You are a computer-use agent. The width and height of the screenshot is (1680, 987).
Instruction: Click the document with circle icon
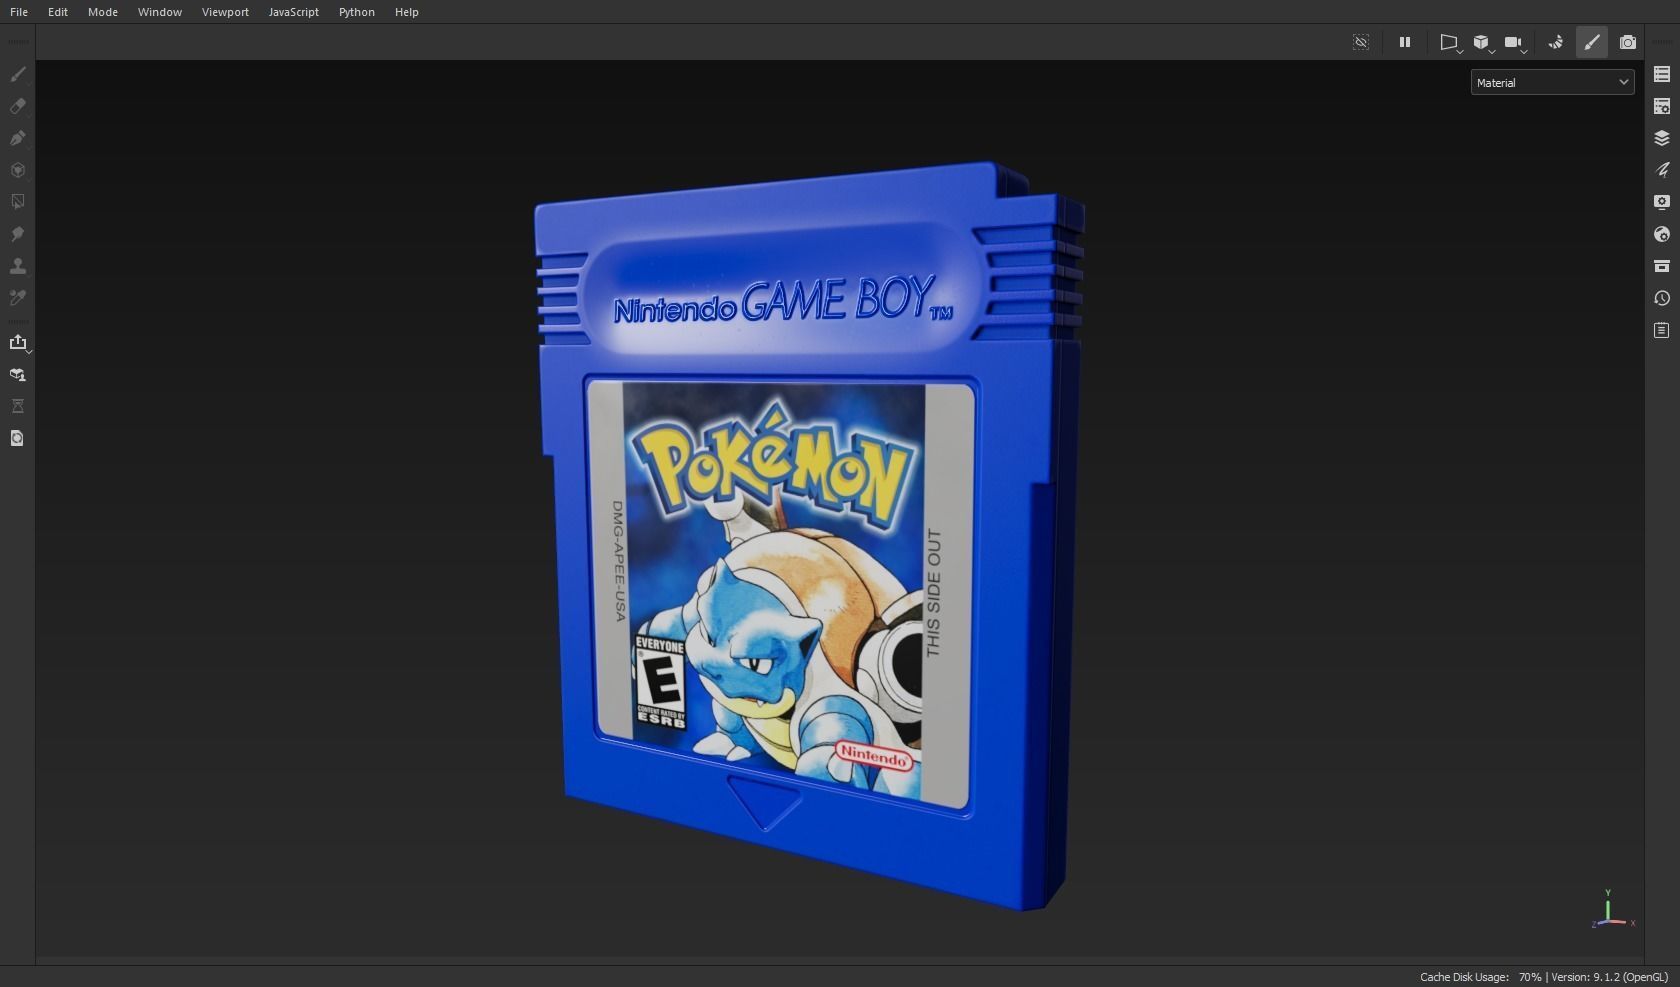(x=18, y=438)
